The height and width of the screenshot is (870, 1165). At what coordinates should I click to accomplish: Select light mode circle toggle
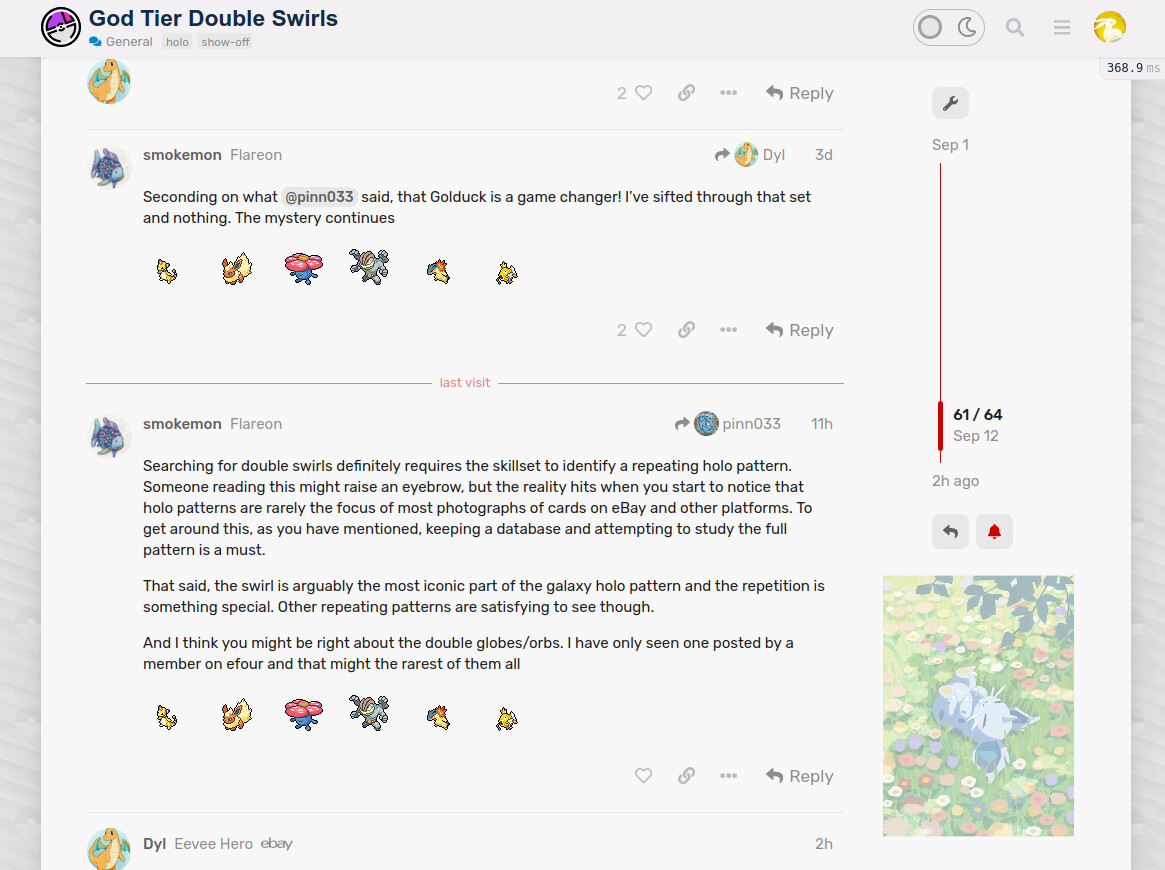pyautogui.click(x=929, y=28)
